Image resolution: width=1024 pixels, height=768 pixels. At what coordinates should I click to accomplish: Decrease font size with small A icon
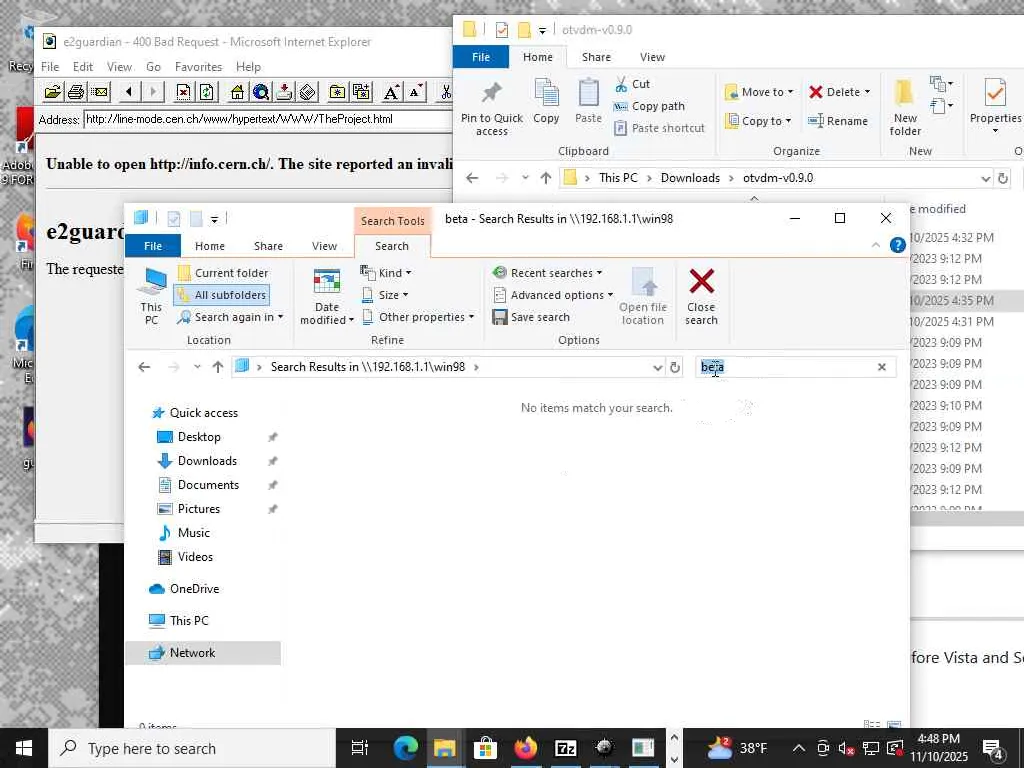415,92
